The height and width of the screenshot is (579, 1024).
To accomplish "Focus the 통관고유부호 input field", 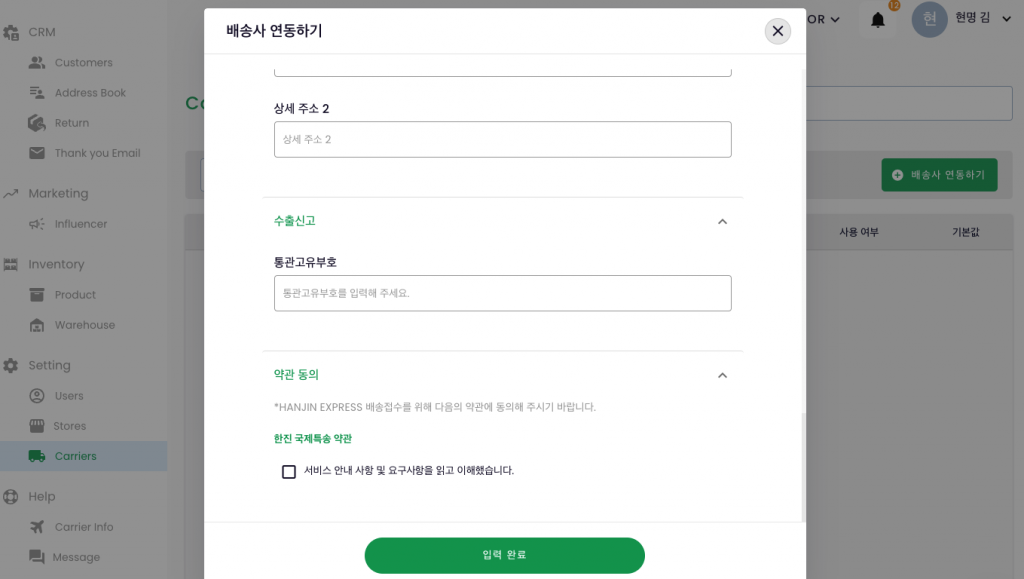I will (x=502, y=293).
